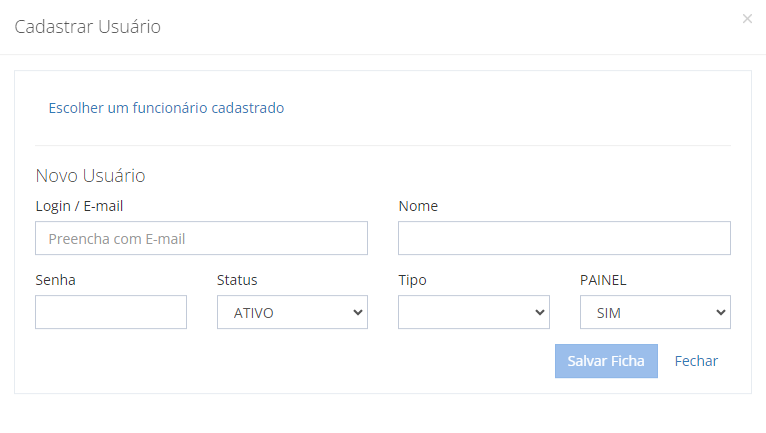Image resolution: width=766 pixels, height=433 pixels.
Task: Open the PAINEL dropdown showing SIM
Action: point(655,312)
